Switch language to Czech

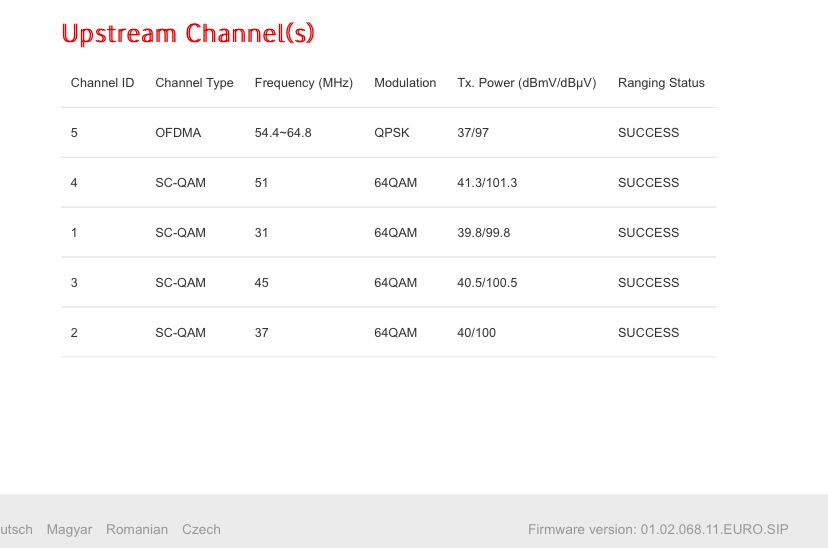(201, 530)
